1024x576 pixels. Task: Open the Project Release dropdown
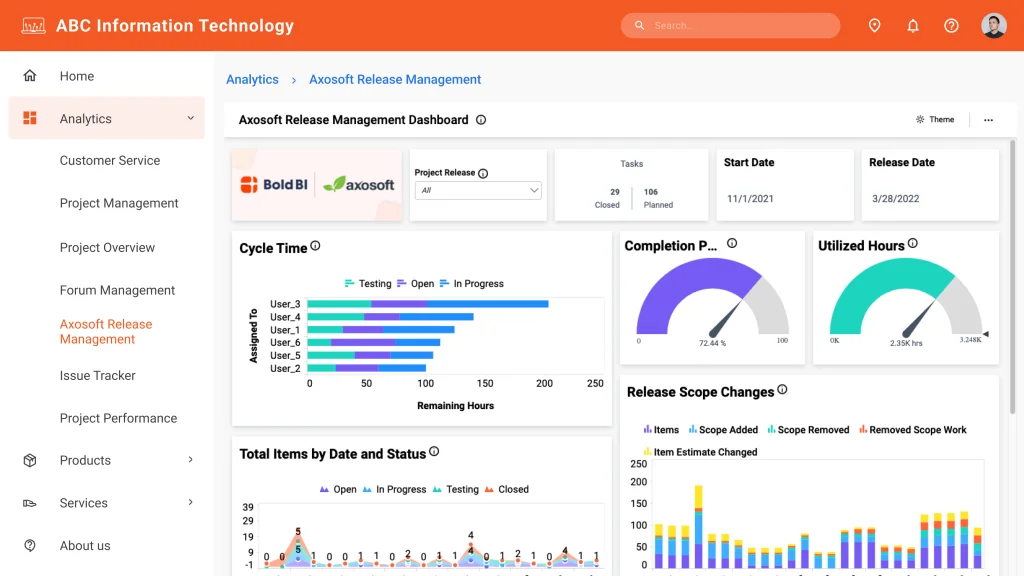click(x=478, y=190)
